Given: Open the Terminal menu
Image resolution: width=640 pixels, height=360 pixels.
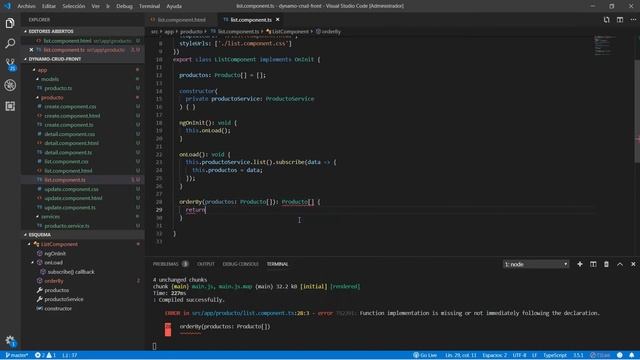Looking at the screenshot, I should pyautogui.click(x=149, y=6).
